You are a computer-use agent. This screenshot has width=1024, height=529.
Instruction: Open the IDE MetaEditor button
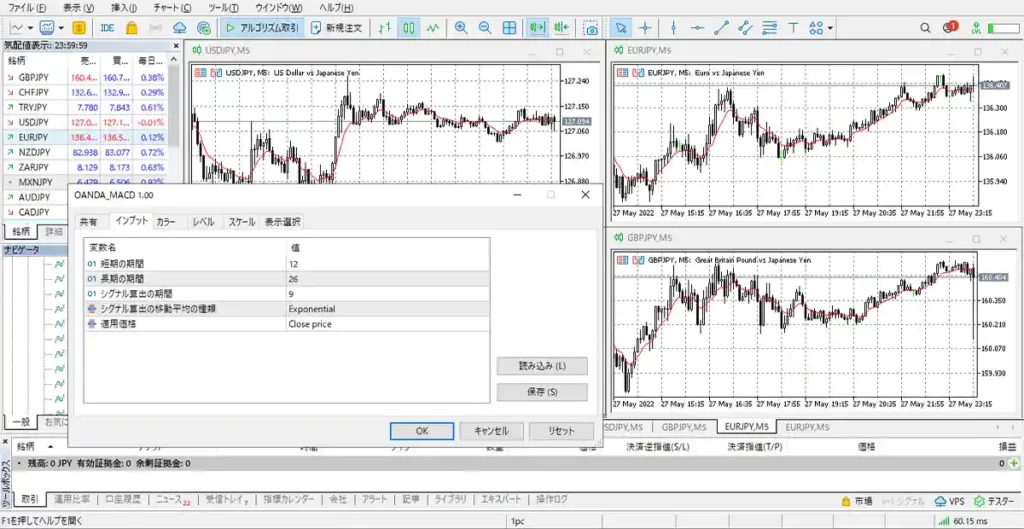[107, 28]
